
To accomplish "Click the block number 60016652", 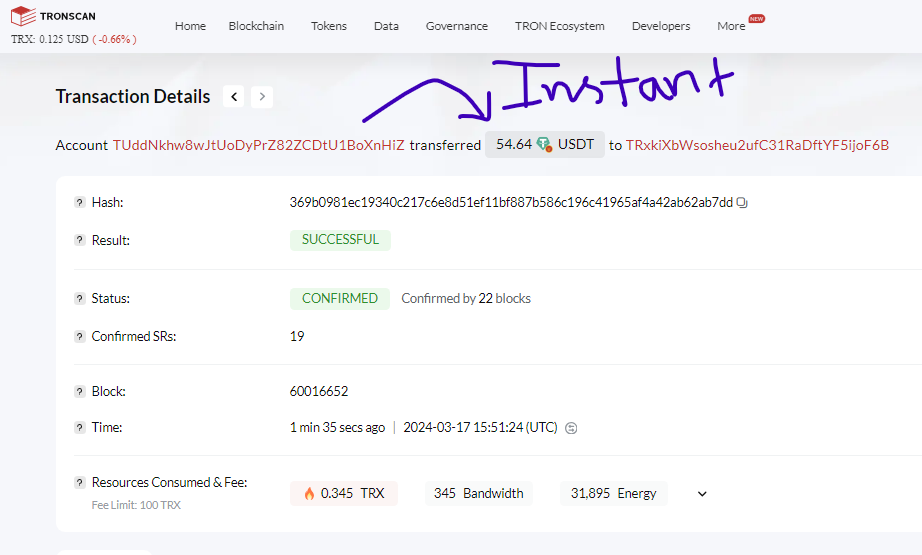I will click(x=319, y=392).
